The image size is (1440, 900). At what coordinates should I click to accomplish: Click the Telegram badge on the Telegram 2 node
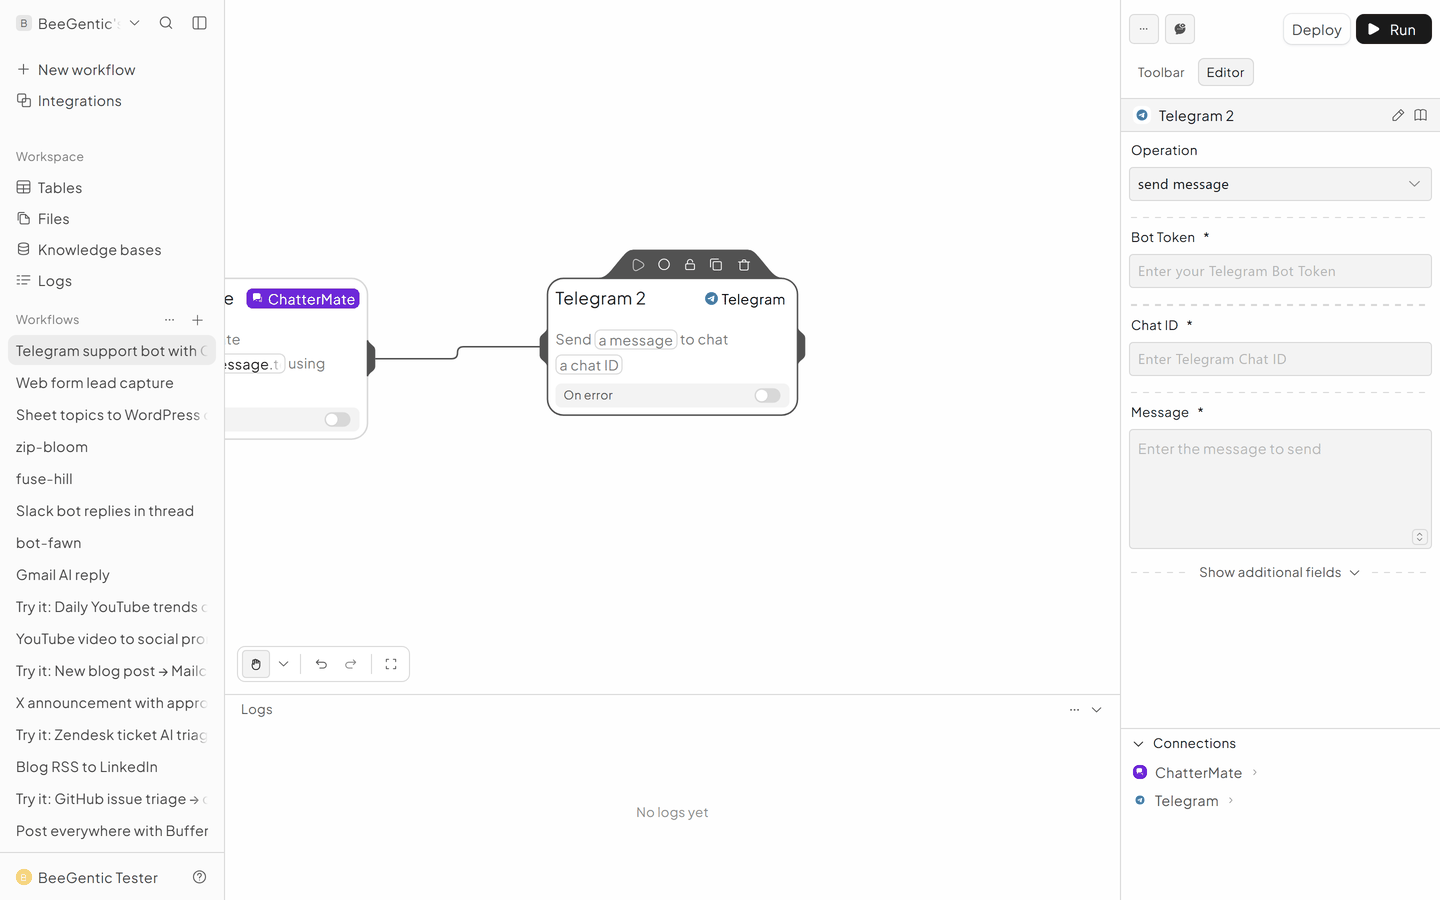point(745,299)
